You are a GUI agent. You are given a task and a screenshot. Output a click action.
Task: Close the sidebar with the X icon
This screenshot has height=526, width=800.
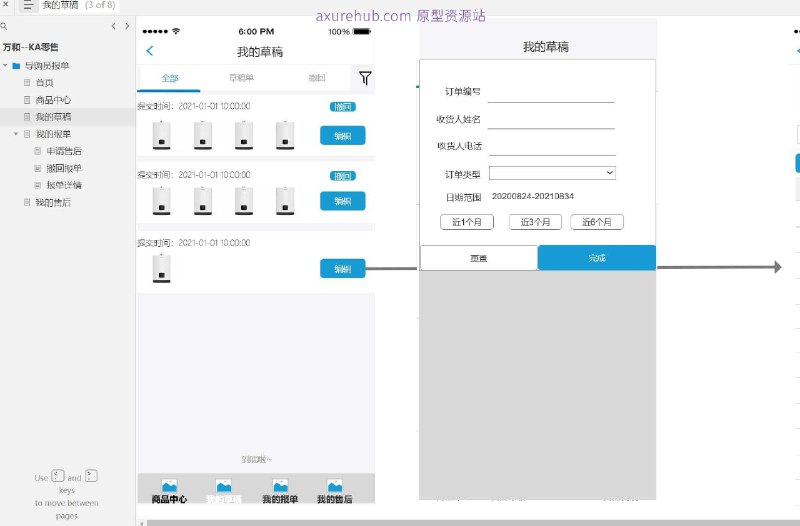pyautogui.click(x=6, y=4)
